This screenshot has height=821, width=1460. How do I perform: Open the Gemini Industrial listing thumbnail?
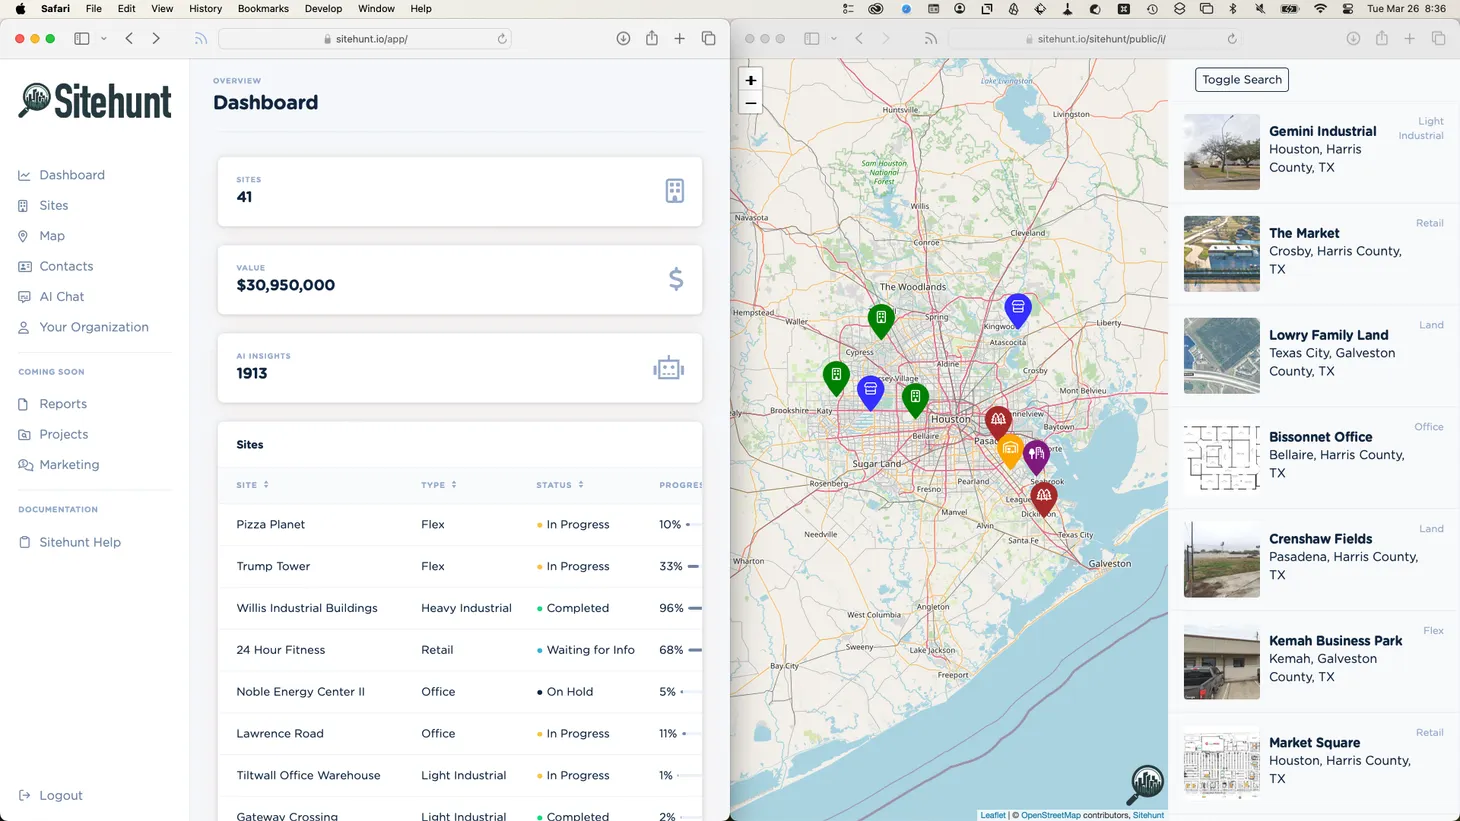(1221, 152)
